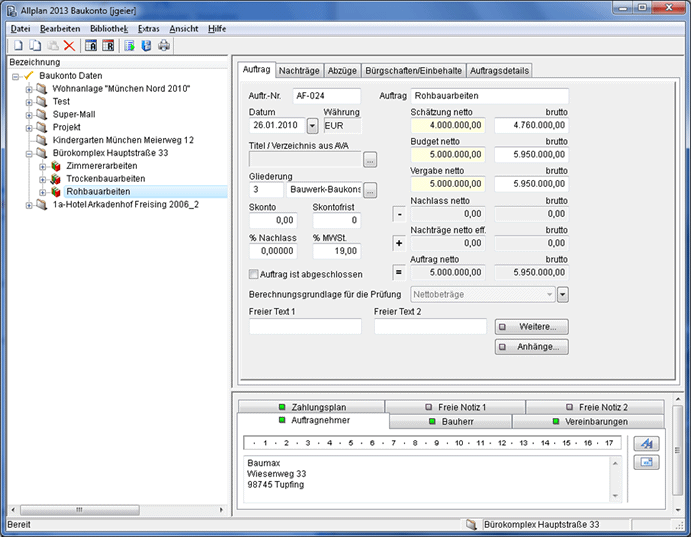Open the Berechnungsgrundlage dropdown arrow button

tap(563, 294)
